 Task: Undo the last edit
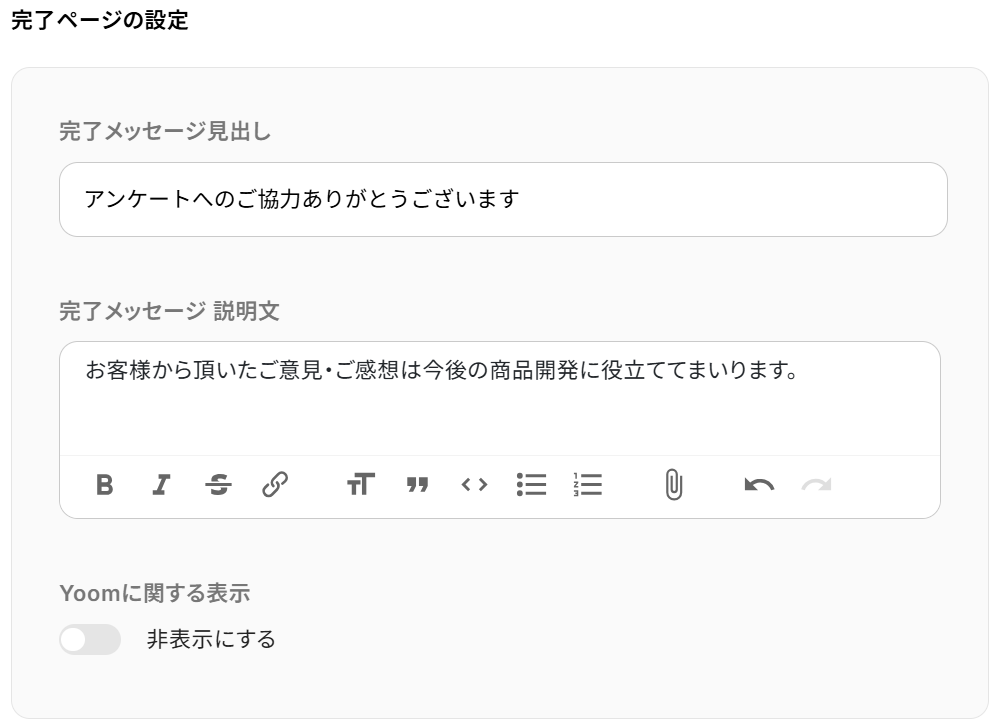(759, 485)
